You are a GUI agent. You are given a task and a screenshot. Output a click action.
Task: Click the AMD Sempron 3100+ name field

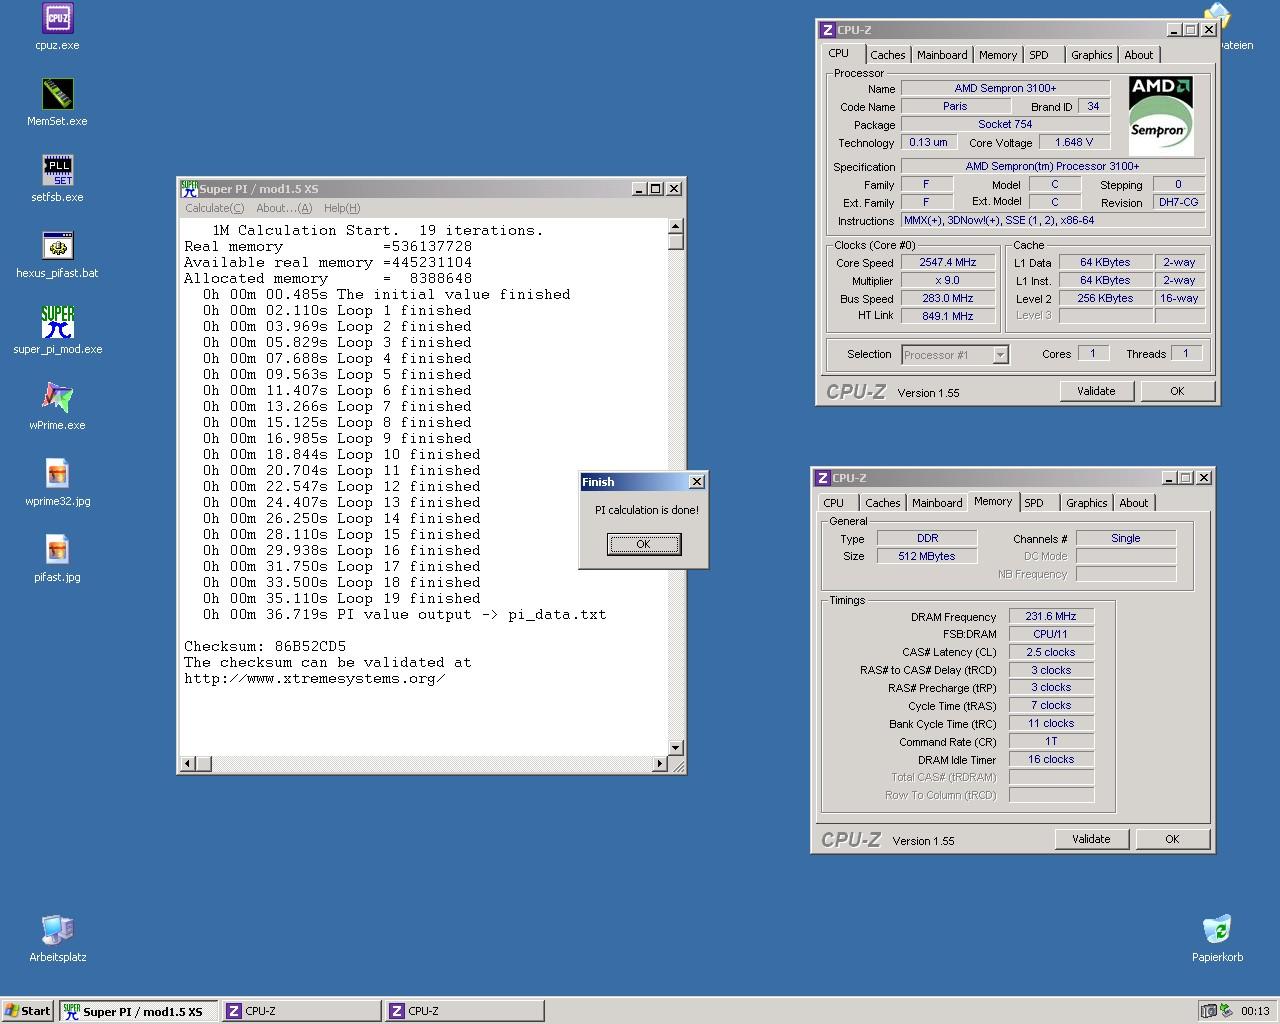pyautogui.click(x=1005, y=88)
